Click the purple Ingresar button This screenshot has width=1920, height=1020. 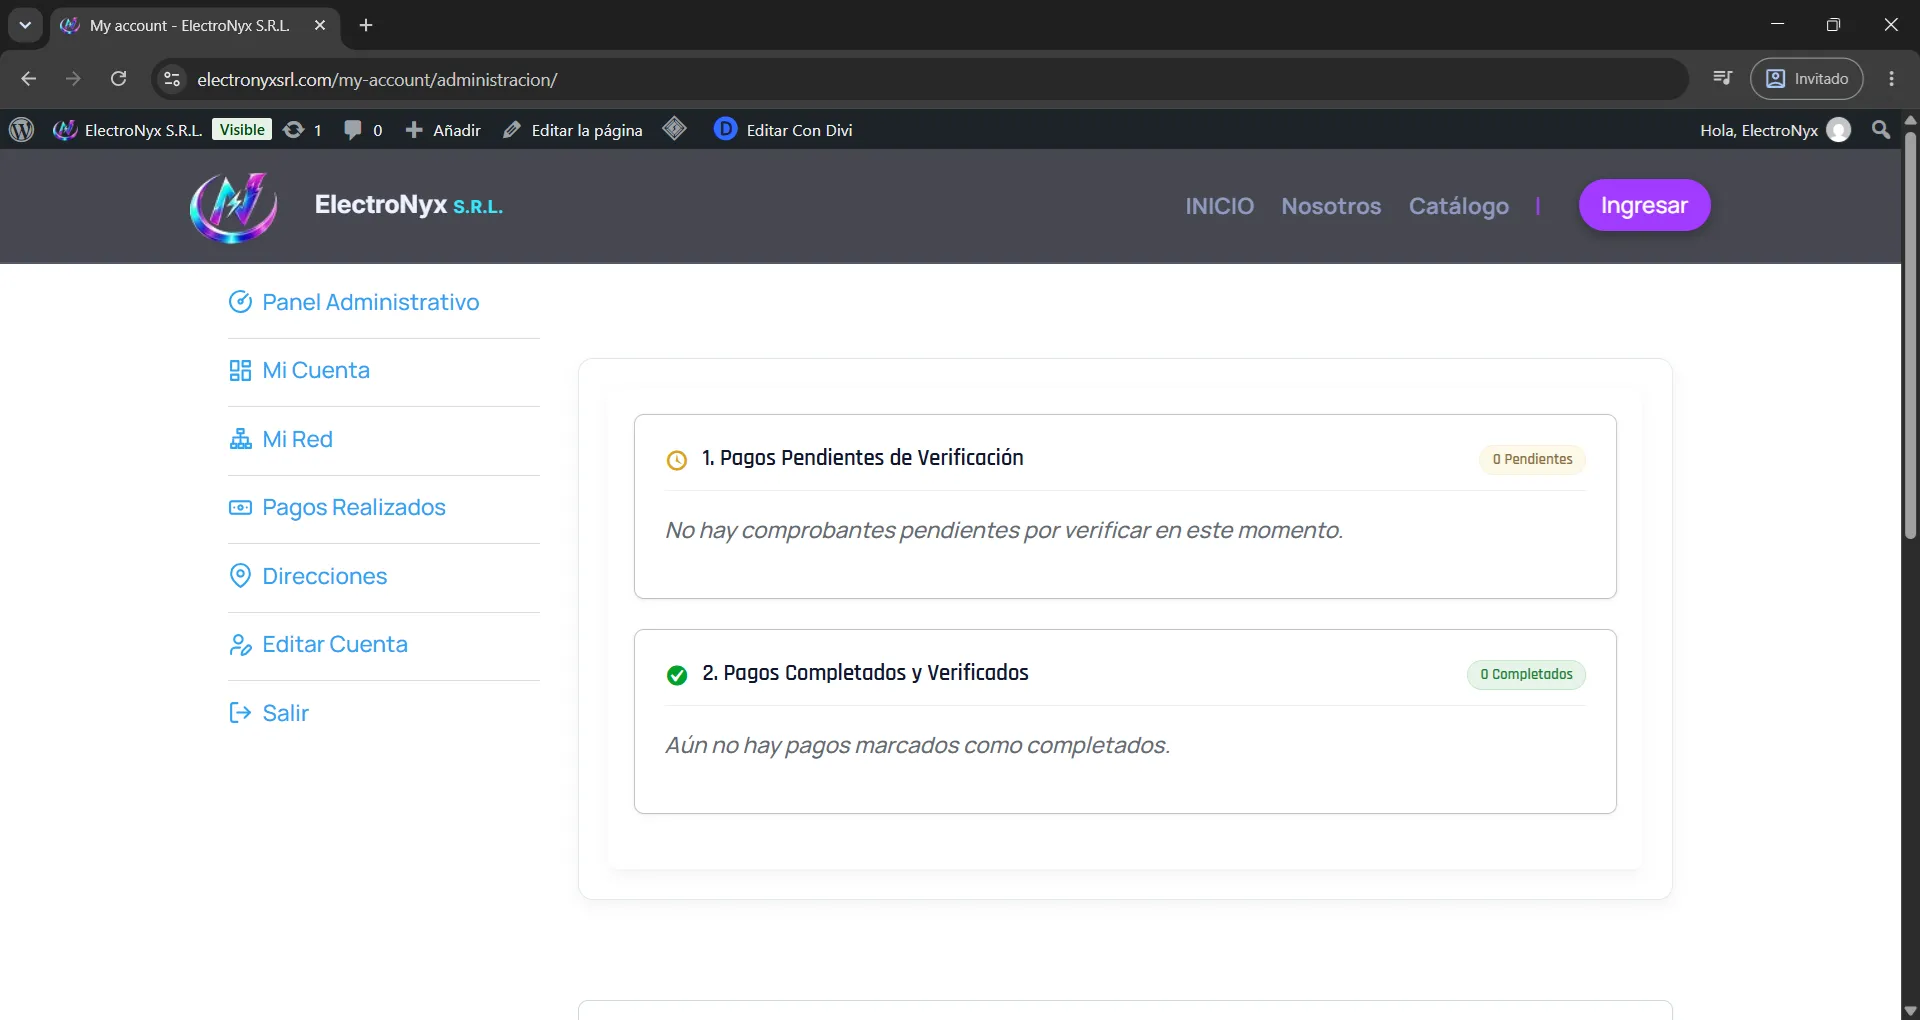(1644, 205)
